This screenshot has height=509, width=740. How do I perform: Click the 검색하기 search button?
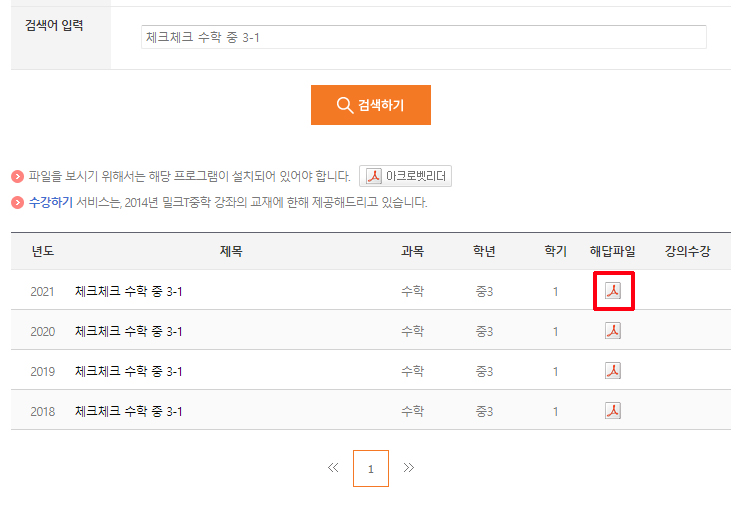[370, 105]
